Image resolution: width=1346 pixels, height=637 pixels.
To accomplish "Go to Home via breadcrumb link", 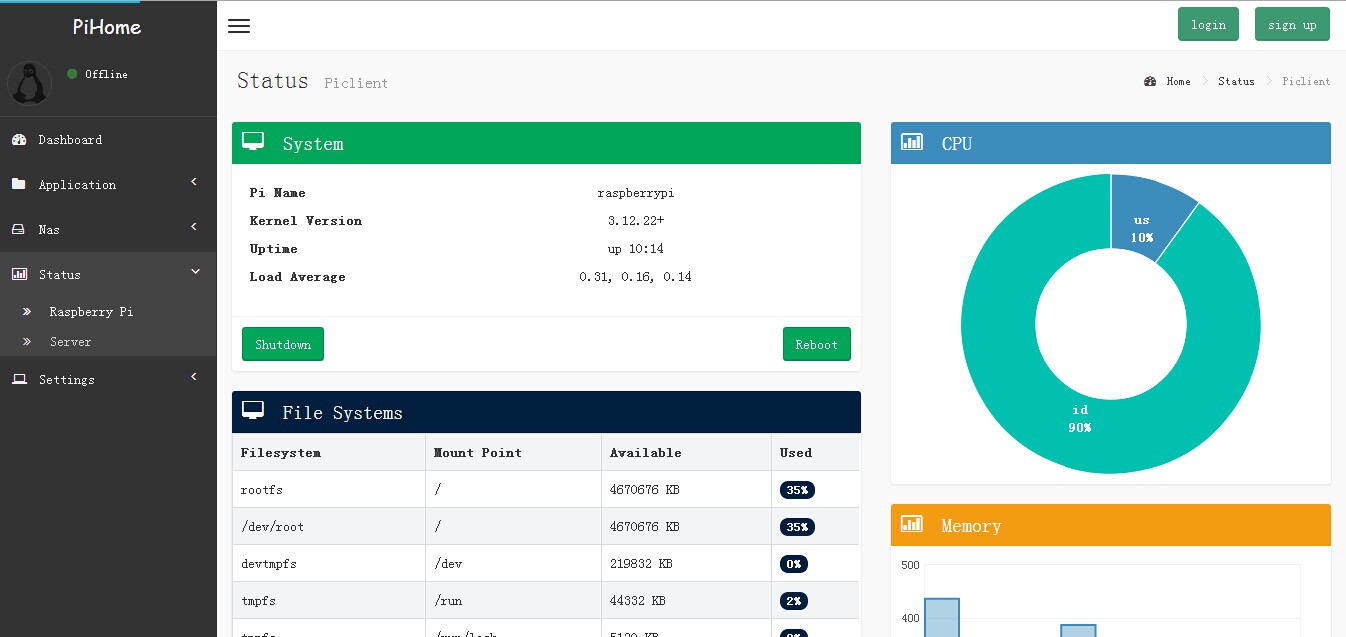I will [x=1177, y=82].
